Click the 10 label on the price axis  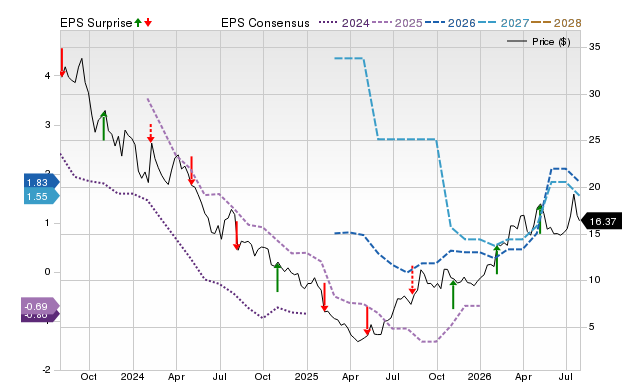pos(595,280)
